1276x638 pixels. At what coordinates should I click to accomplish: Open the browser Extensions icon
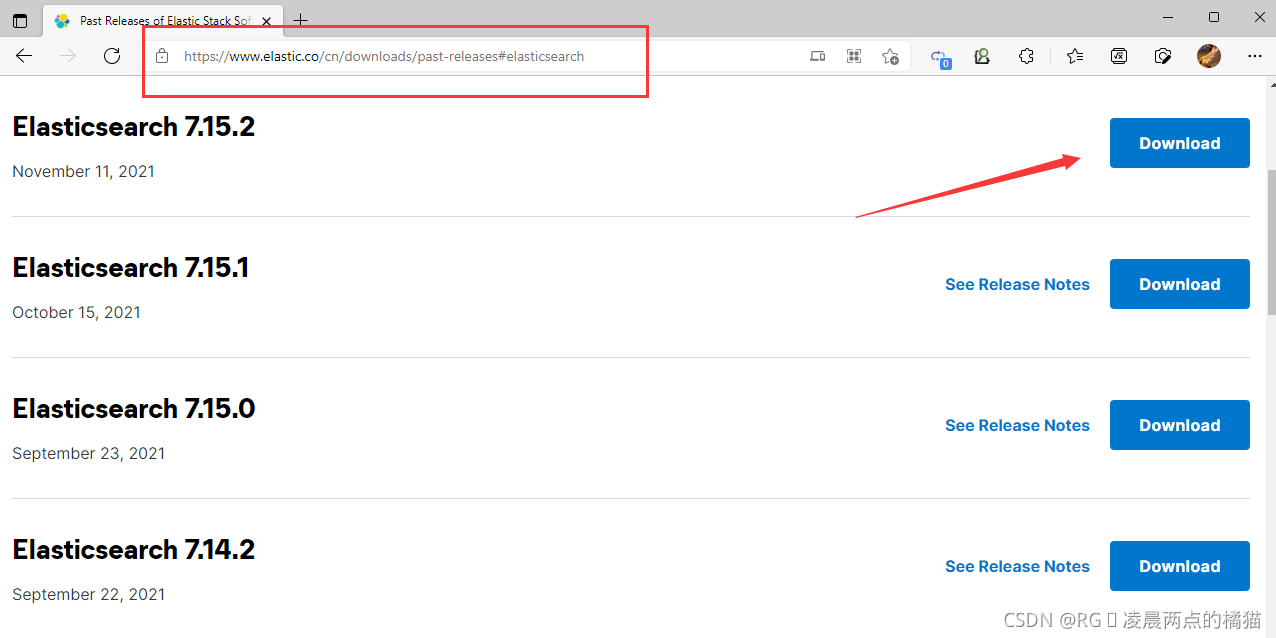coord(1026,56)
